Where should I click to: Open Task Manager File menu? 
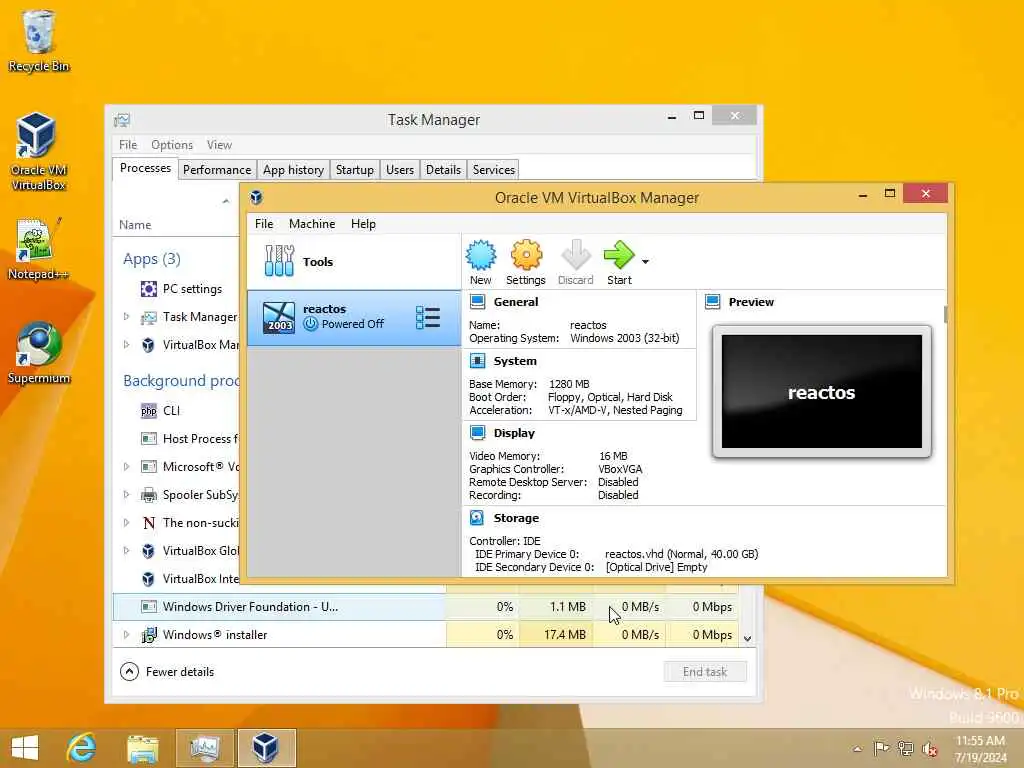pyautogui.click(x=128, y=144)
